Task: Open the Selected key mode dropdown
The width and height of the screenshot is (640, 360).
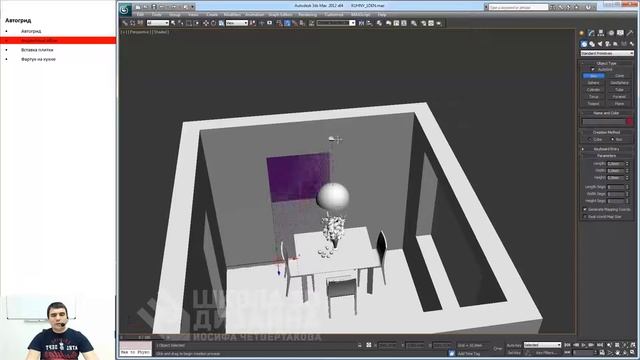Action: 542,345
